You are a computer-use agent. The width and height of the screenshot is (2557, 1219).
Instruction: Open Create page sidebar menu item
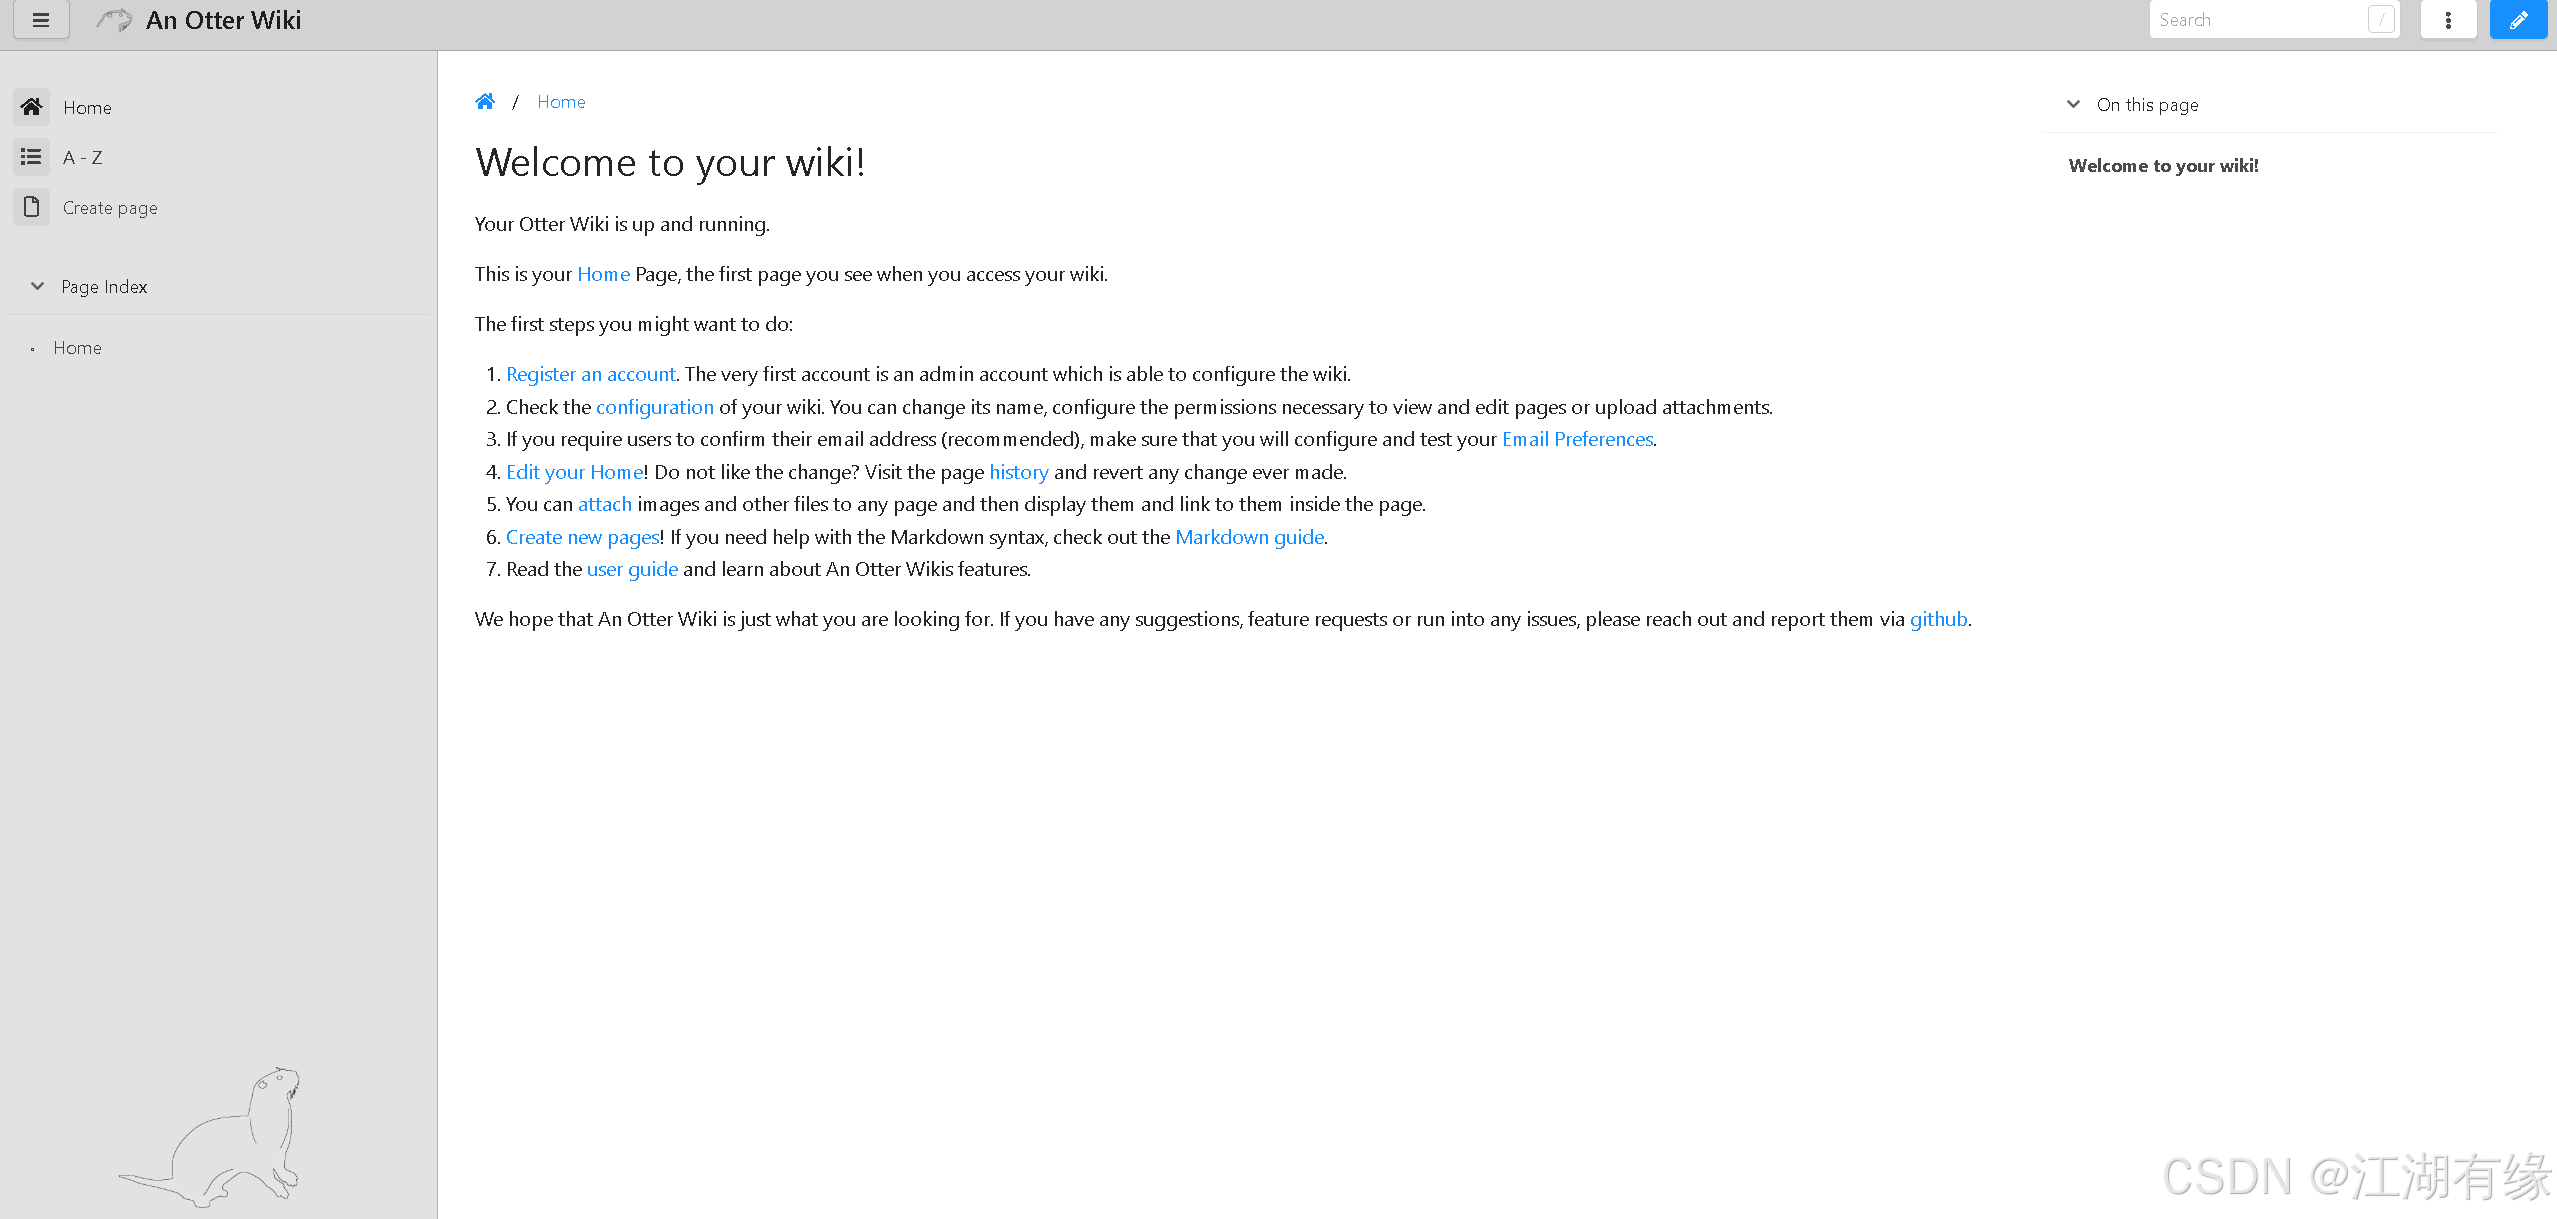click(x=110, y=208)
